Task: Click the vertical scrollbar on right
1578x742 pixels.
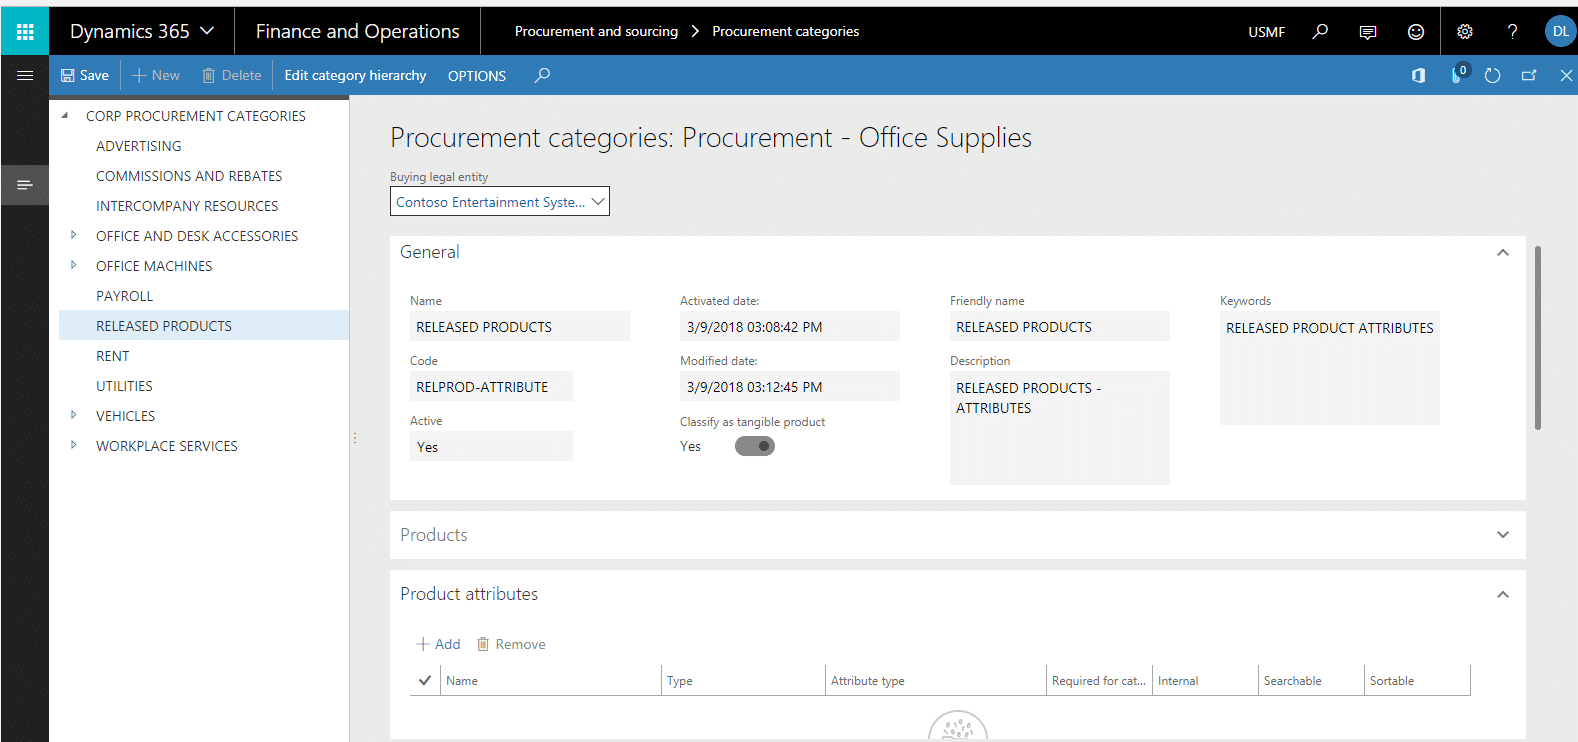Action: [x=1538, y=338]
